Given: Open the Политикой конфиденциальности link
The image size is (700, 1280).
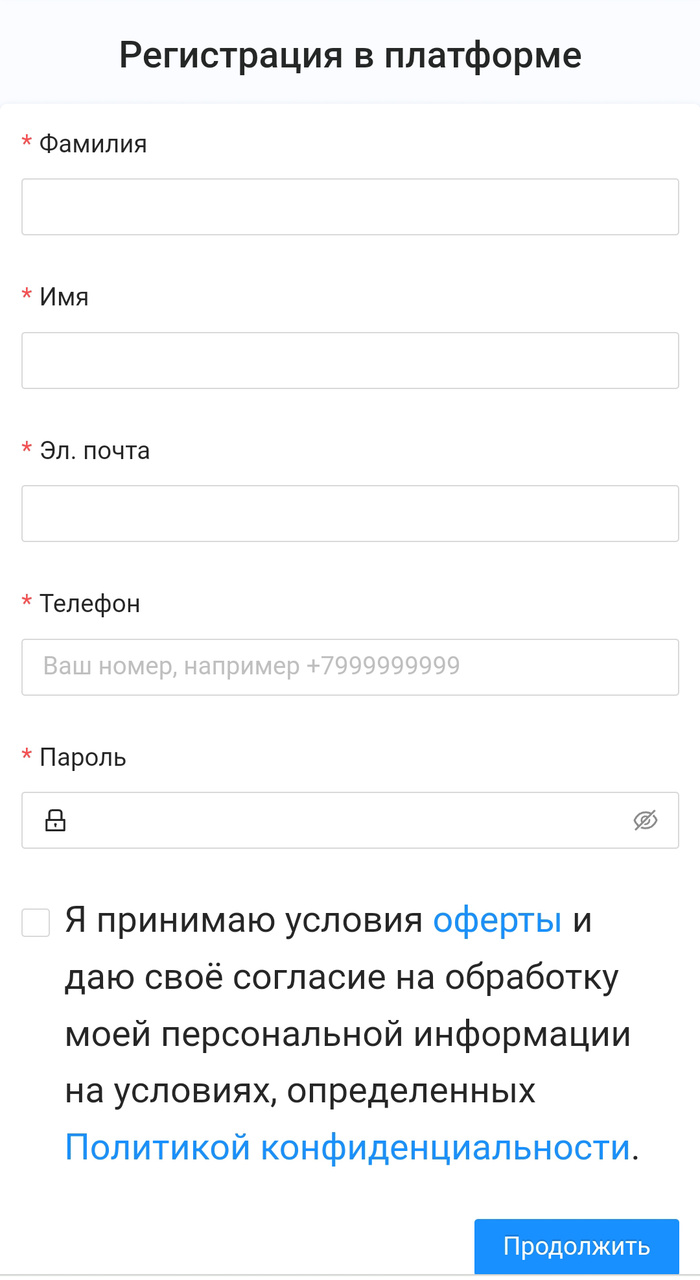Looking at the screenshot, I should pyautogui.click(x=348, y=1147).
